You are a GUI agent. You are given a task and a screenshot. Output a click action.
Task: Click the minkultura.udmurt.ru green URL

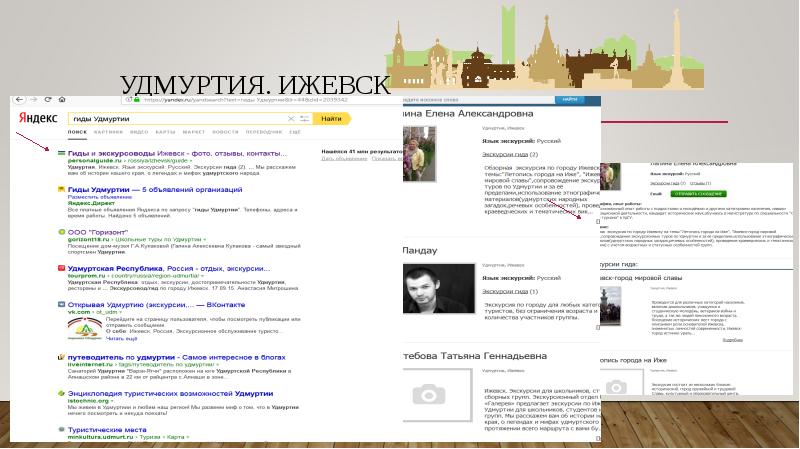coord(101,437)
